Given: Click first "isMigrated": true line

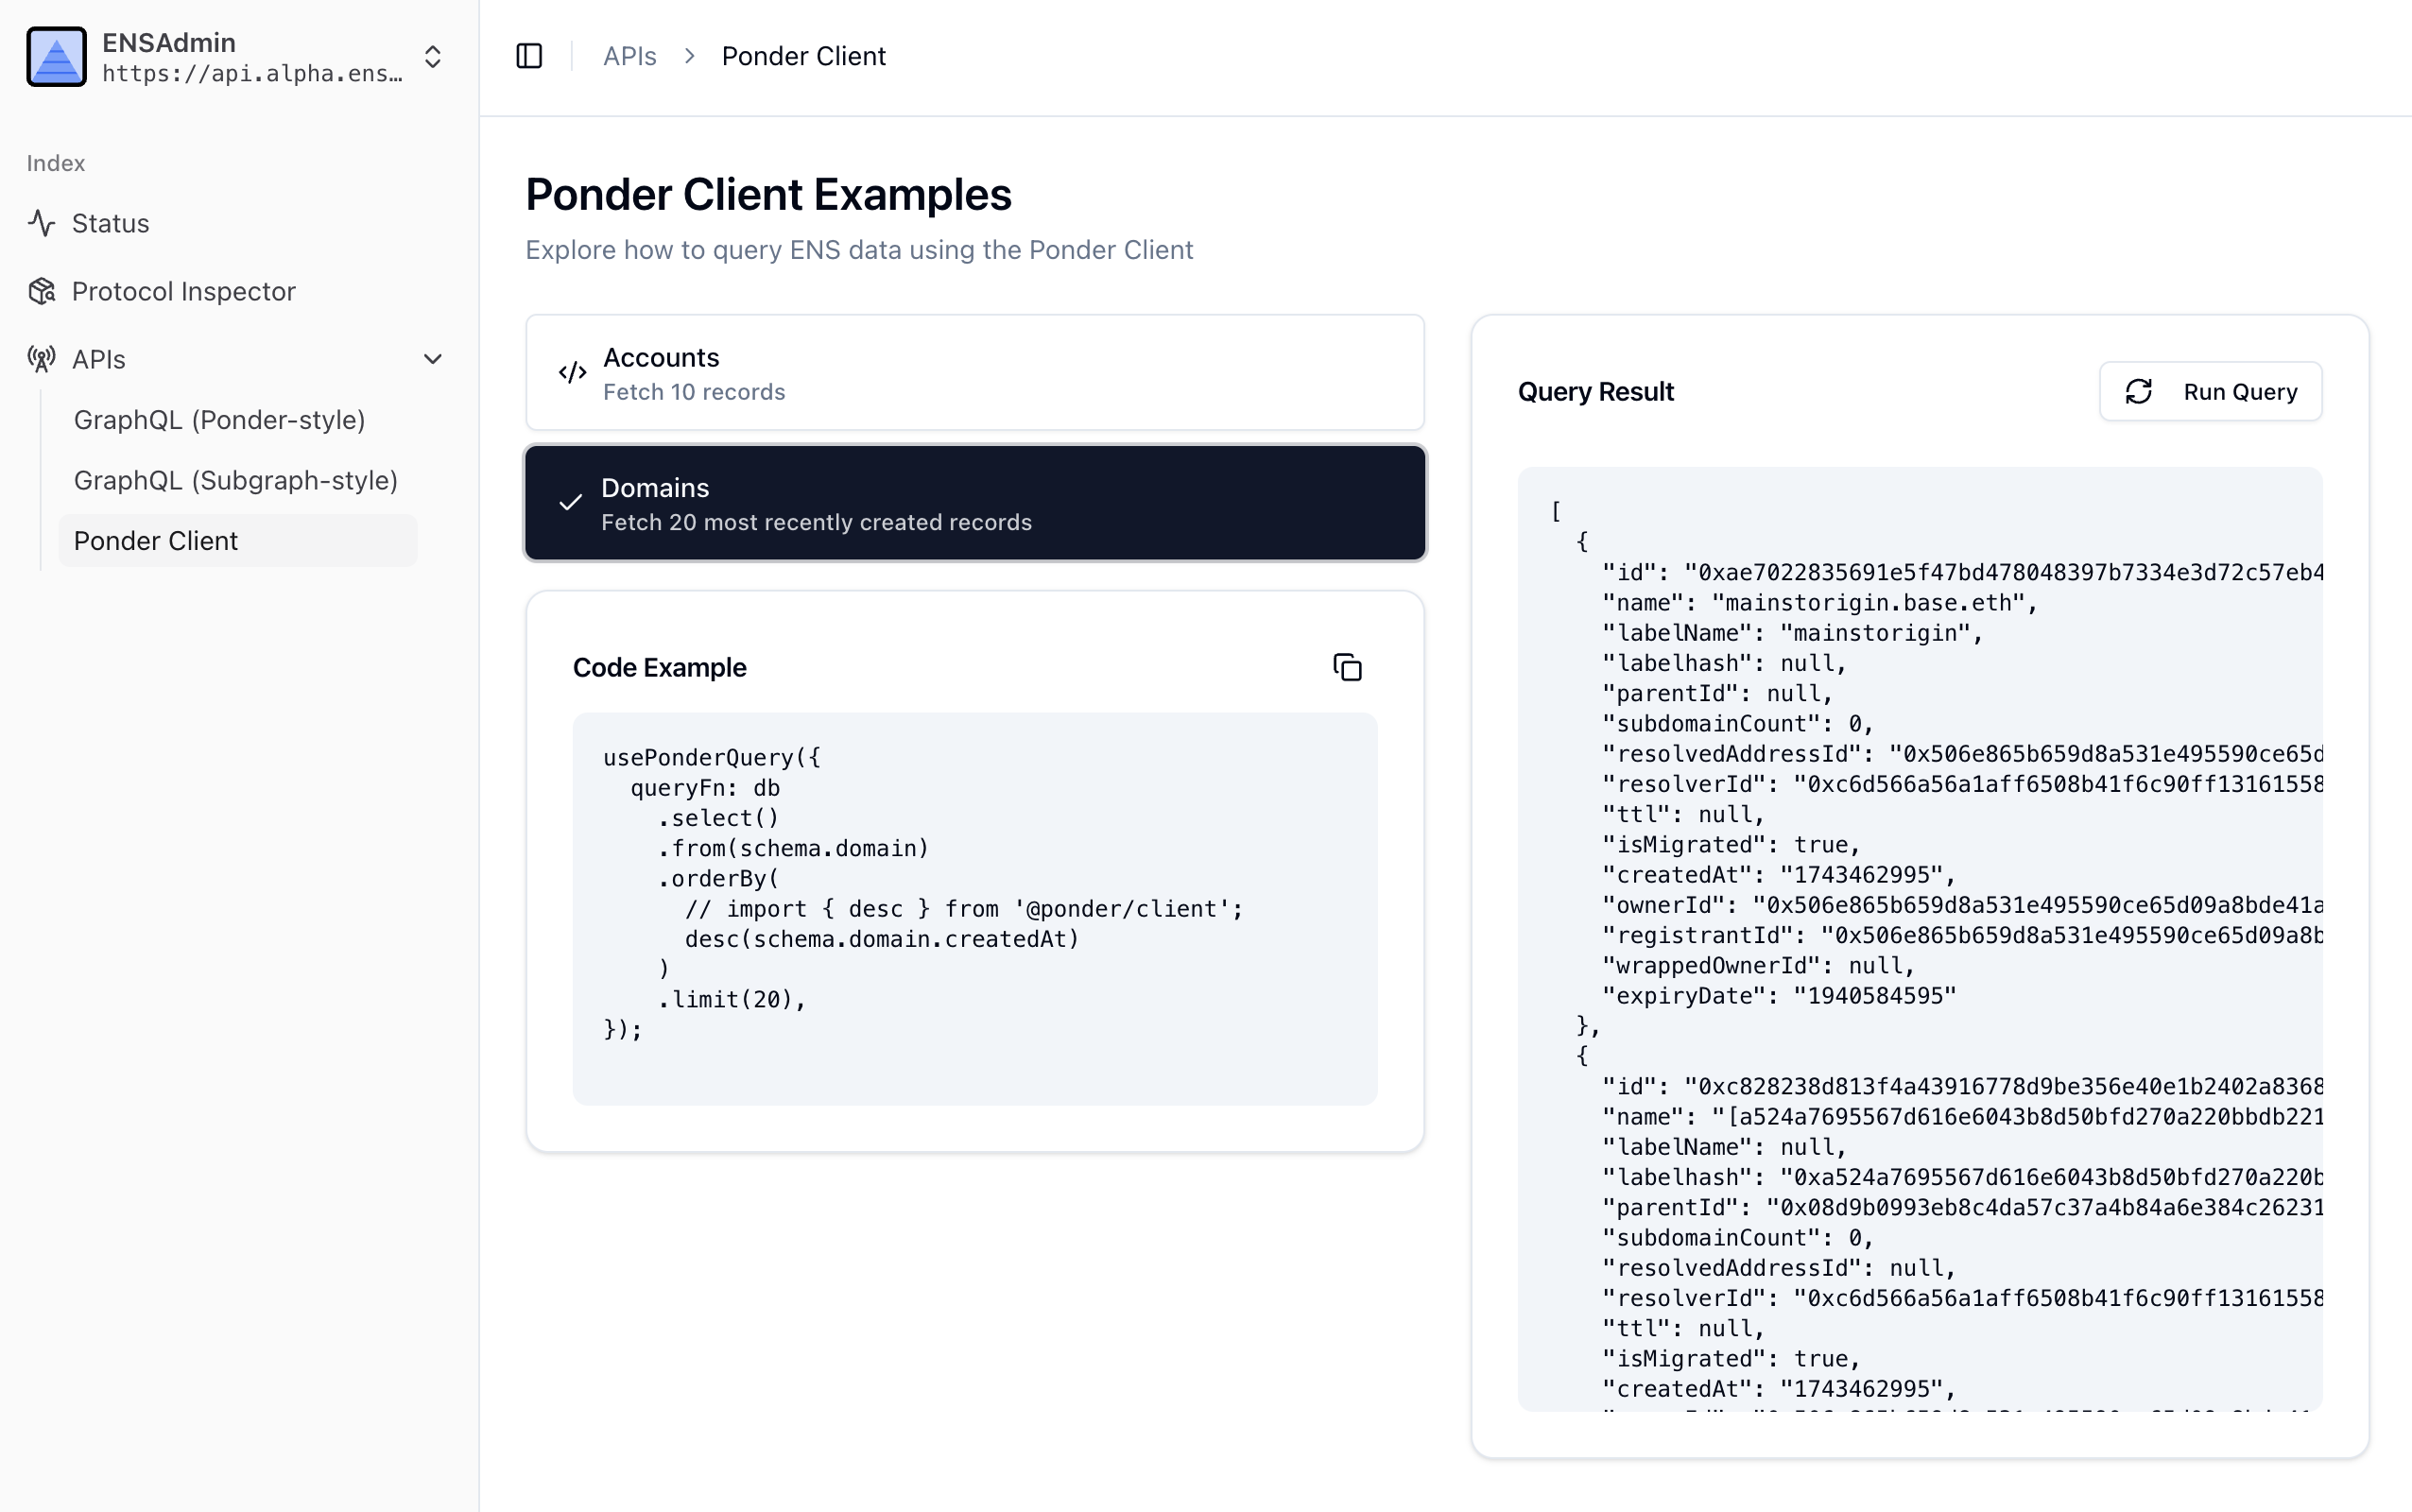Looking at the screenshot, I should coord(1731,845).
